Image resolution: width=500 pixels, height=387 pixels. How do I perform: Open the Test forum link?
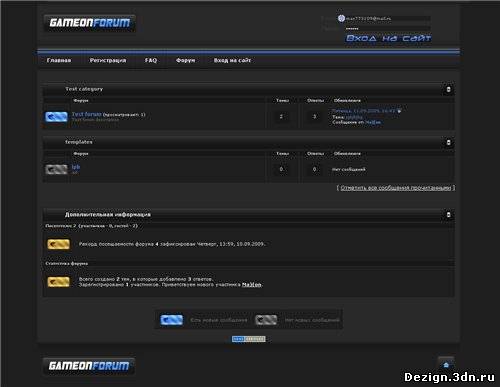(x=87, y=114)
